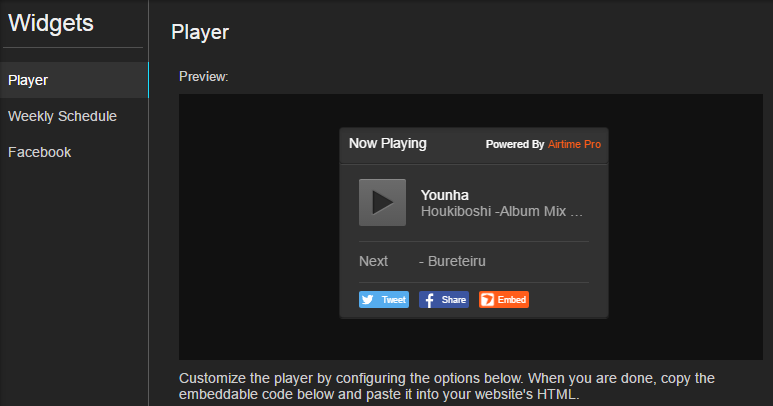773x406 pixels.
Task: Click the Twitter bird icon
Action: tap(368, 300)
